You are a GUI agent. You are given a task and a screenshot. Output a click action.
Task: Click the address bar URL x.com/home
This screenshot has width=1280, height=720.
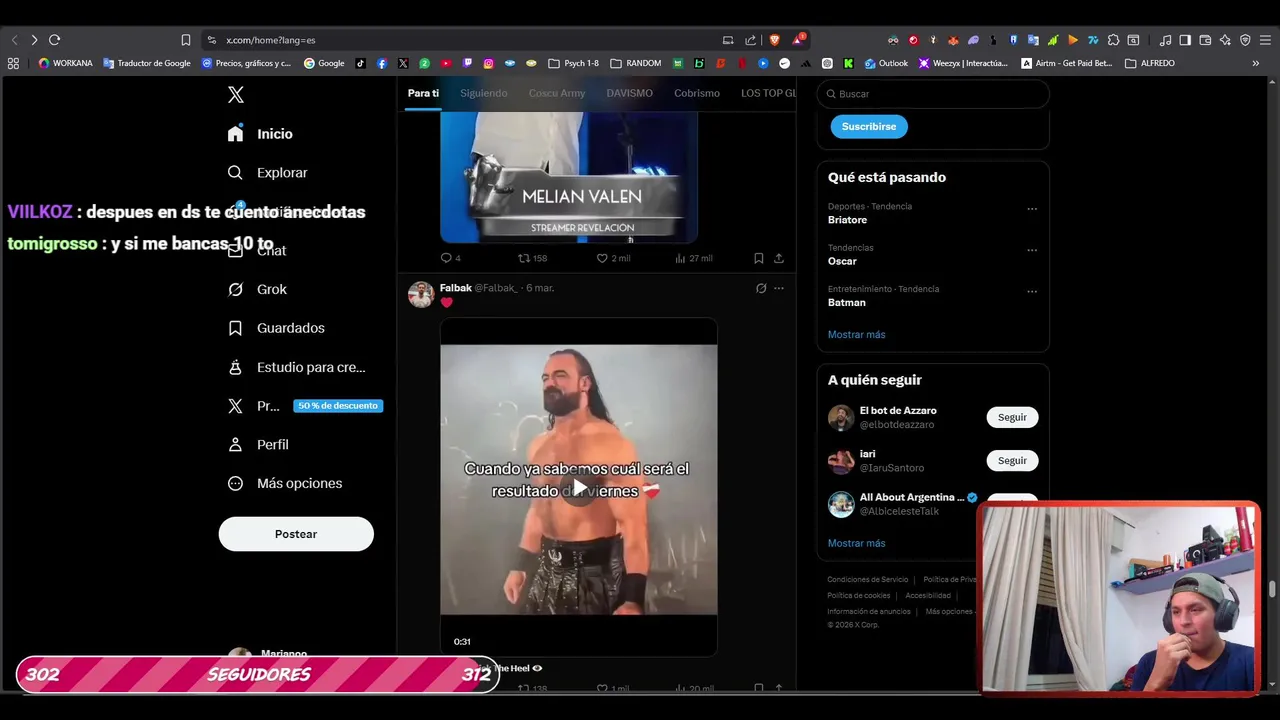click(x=270, y=40)
